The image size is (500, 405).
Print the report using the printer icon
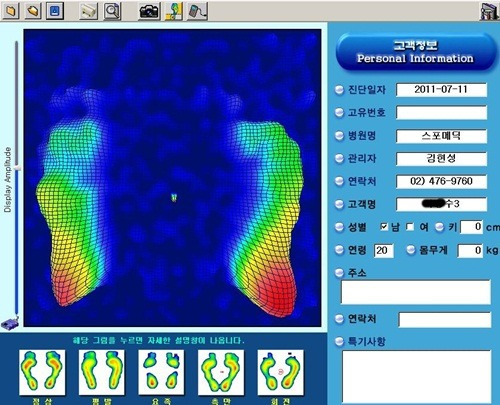coord(89,11)
